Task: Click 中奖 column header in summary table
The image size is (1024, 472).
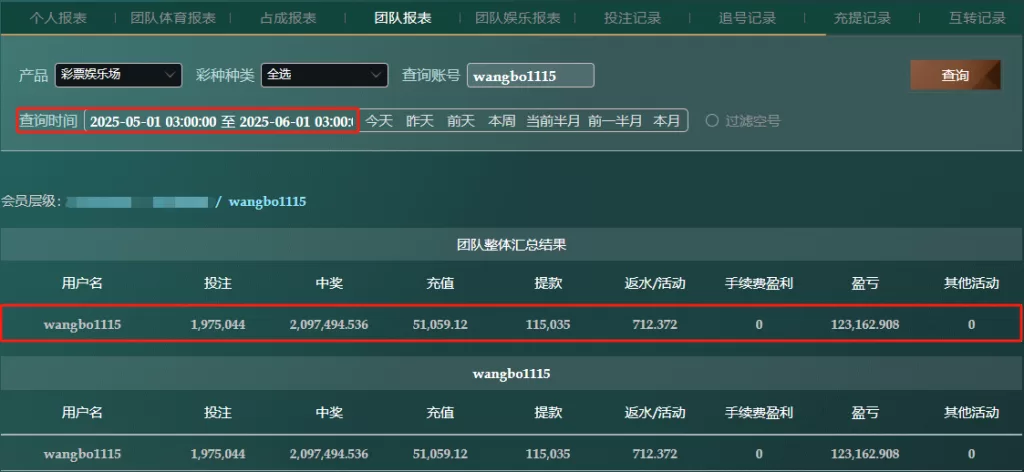Action: [x=329, y=283]
